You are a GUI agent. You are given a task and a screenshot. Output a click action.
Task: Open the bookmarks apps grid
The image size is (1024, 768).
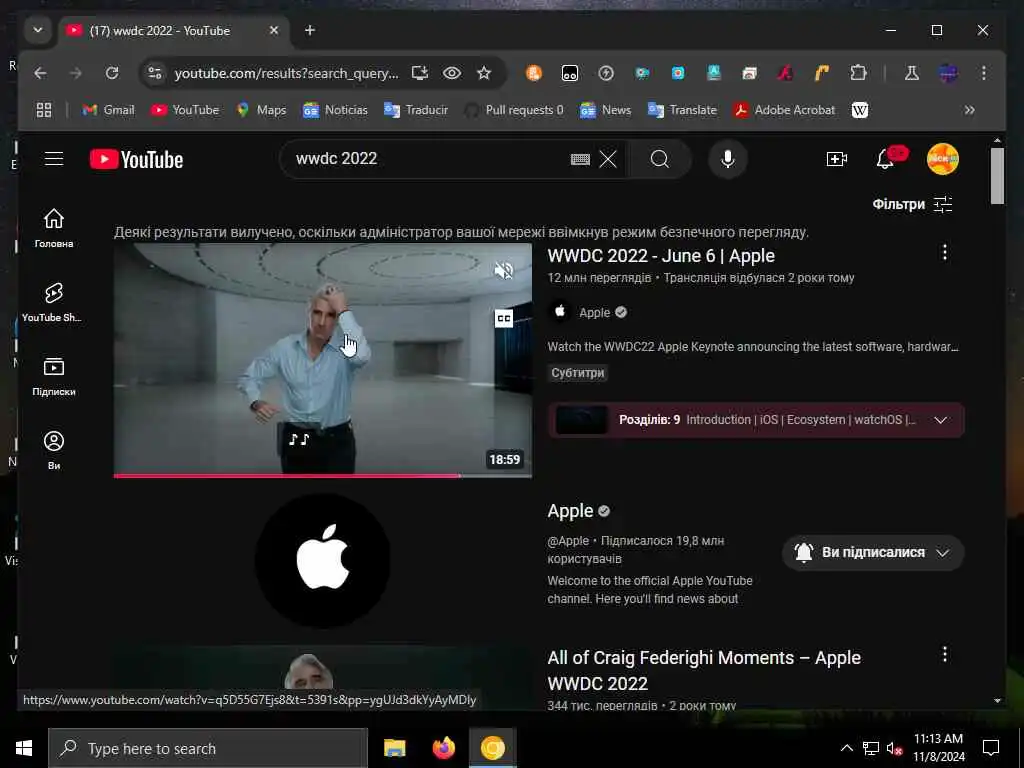click(44, 110)
